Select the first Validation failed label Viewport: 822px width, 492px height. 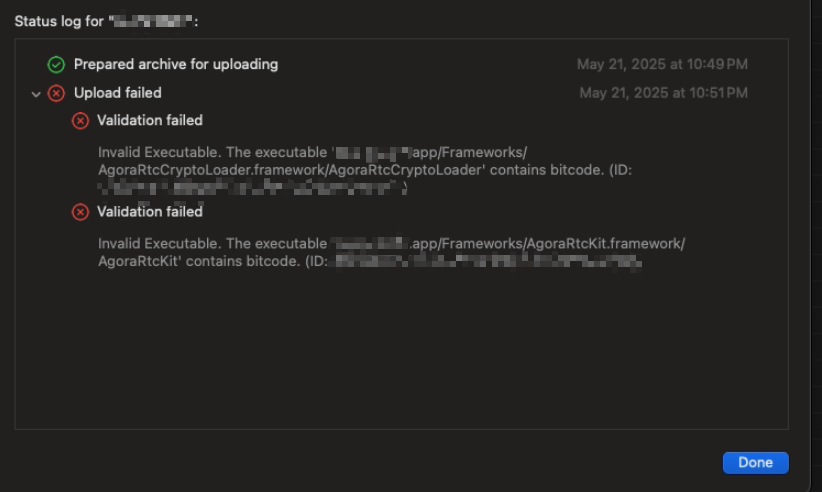[150, 121]
